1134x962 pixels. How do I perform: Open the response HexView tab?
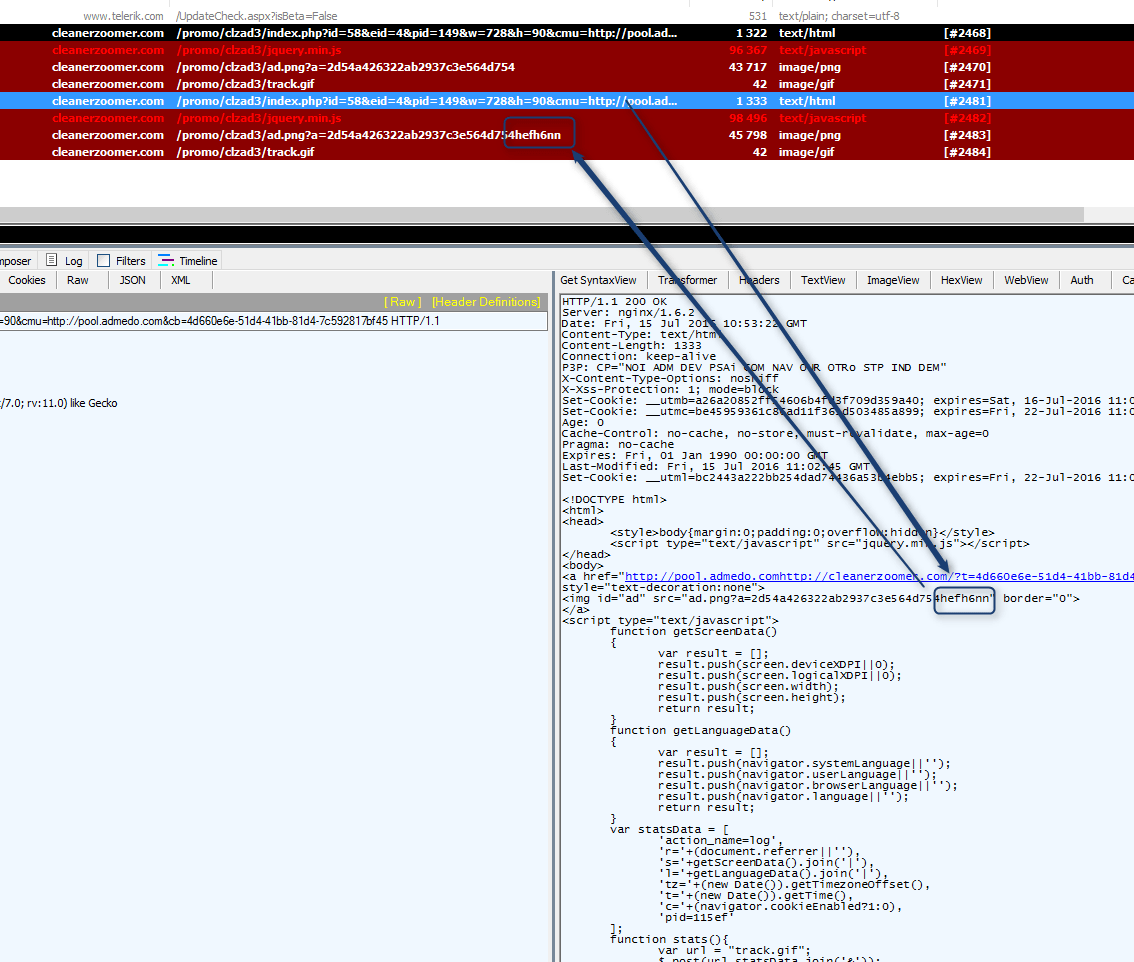pos(961,280)
